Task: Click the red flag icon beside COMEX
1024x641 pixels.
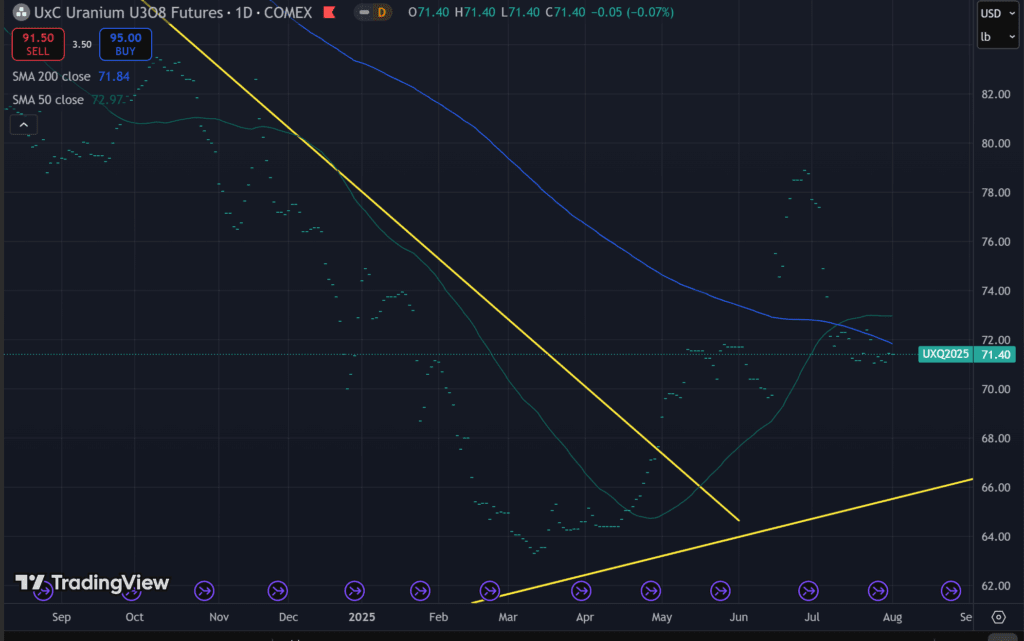Action: pyautogui.click(x=329, y=13)
